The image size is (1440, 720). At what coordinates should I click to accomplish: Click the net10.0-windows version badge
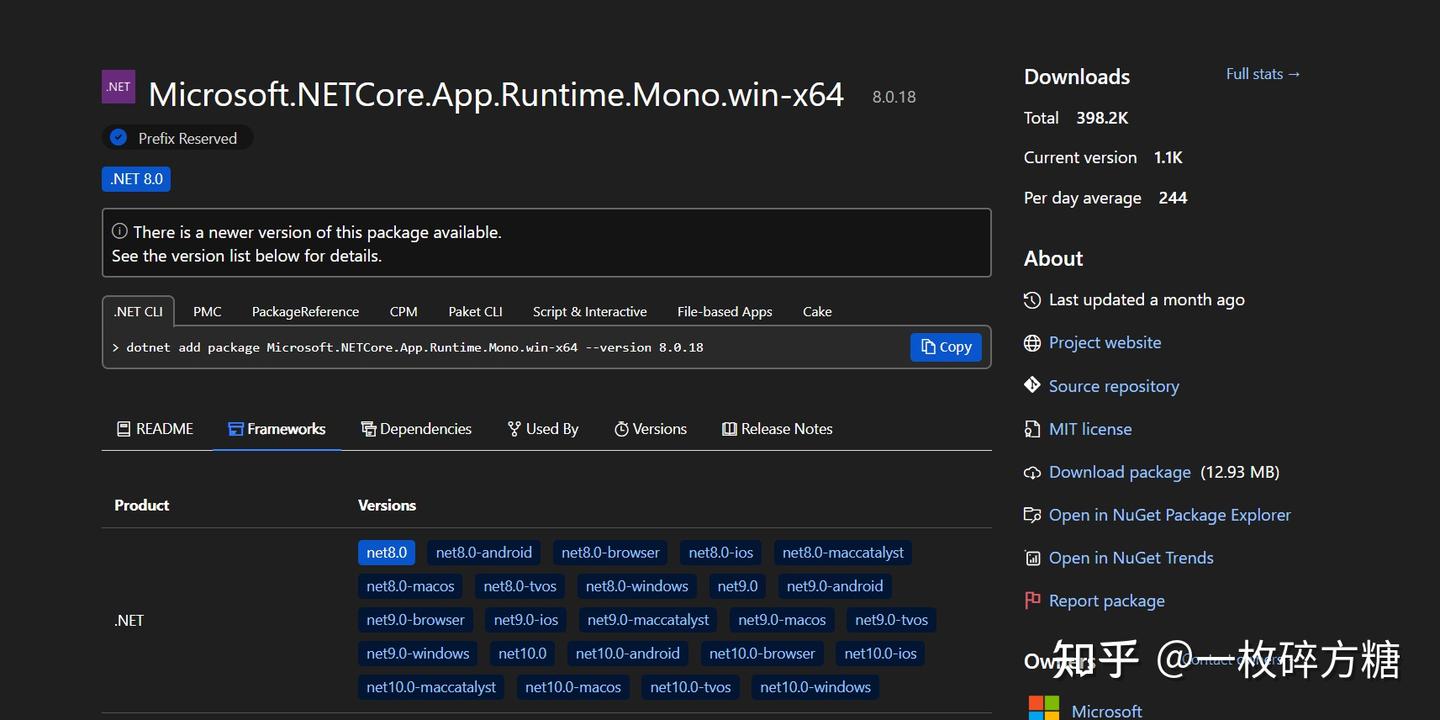click(x=815, y=687)
